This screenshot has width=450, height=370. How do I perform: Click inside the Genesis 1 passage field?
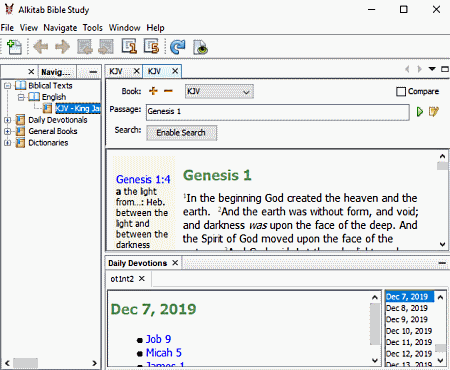[x=277, y=112]
